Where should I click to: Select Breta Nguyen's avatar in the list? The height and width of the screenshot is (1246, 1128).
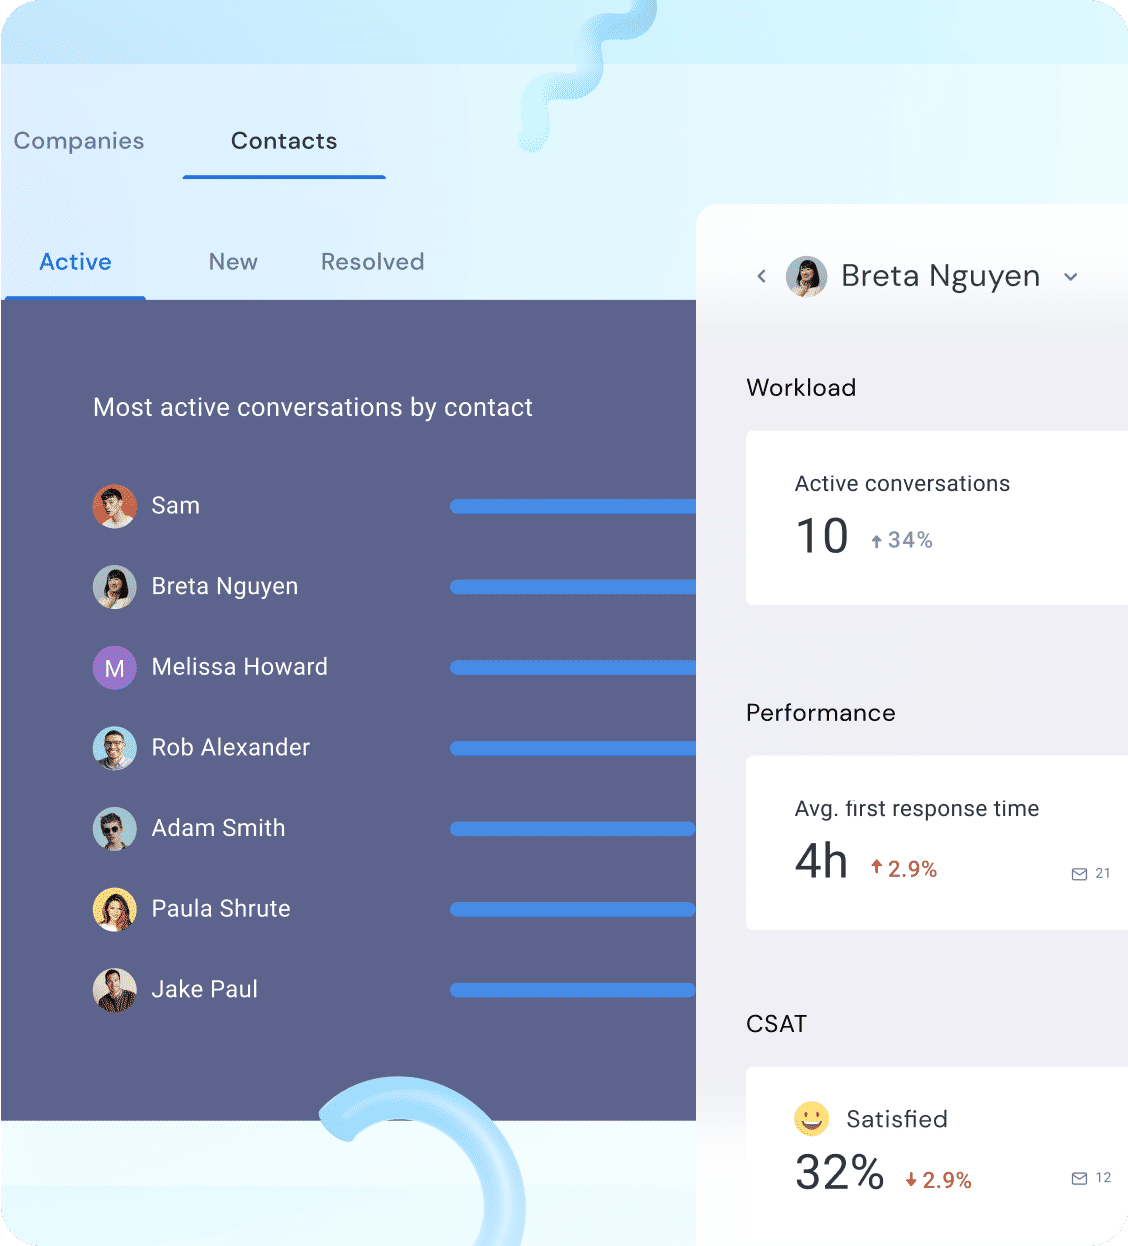114,587
